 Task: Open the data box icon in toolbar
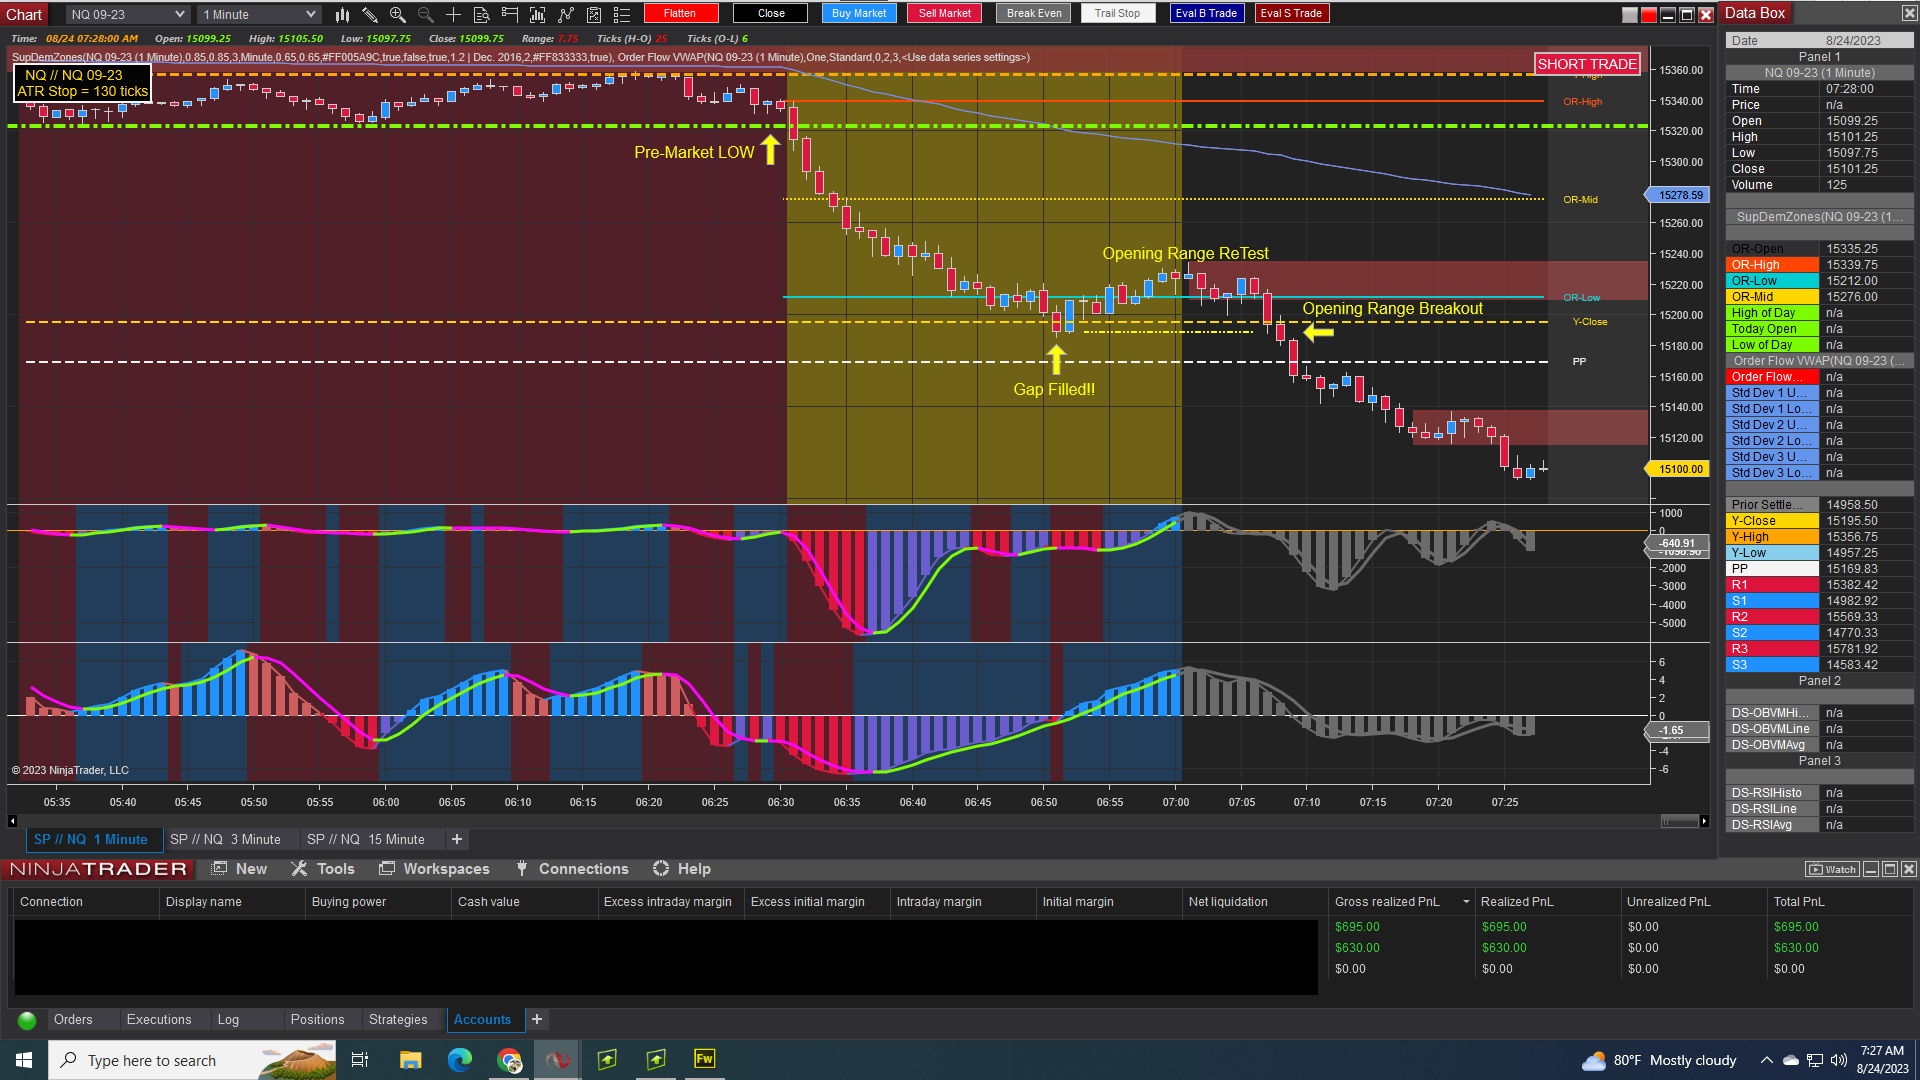tap(482, 14)
